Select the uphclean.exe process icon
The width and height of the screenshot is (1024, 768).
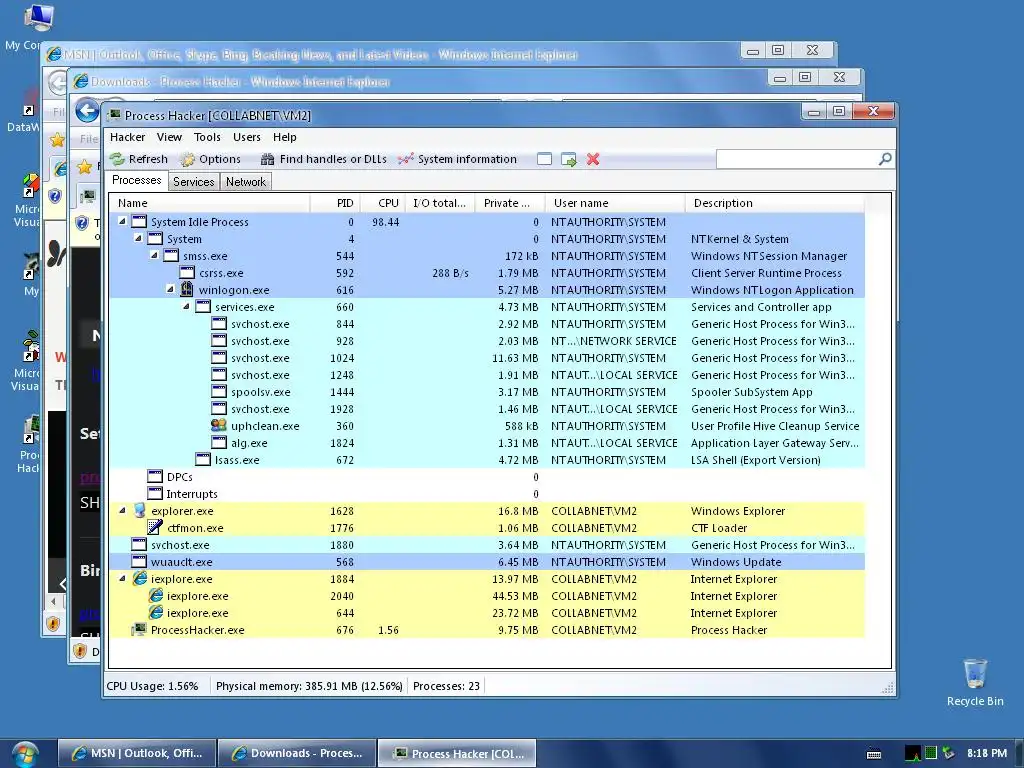click(x=219, y=425)
